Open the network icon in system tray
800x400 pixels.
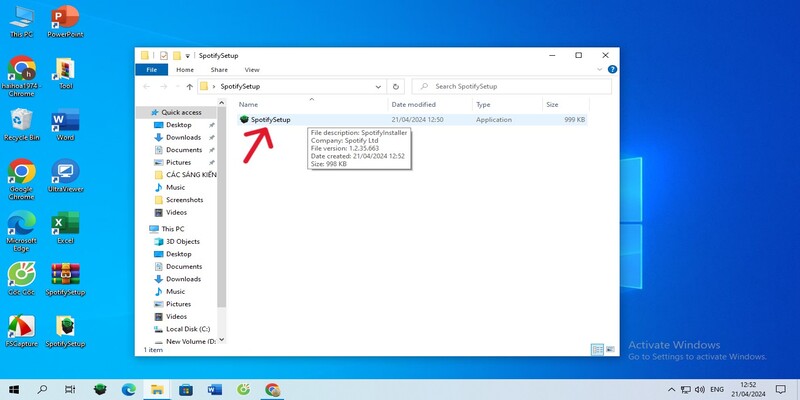[686, 390]
